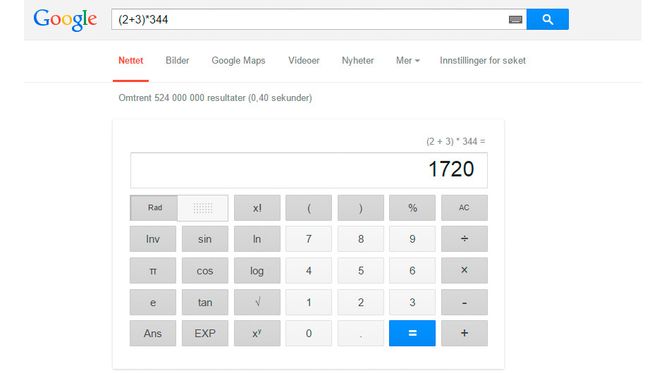Click the division ÷ key
This screenshot has width=664, height=374.
tap(464, 239)
